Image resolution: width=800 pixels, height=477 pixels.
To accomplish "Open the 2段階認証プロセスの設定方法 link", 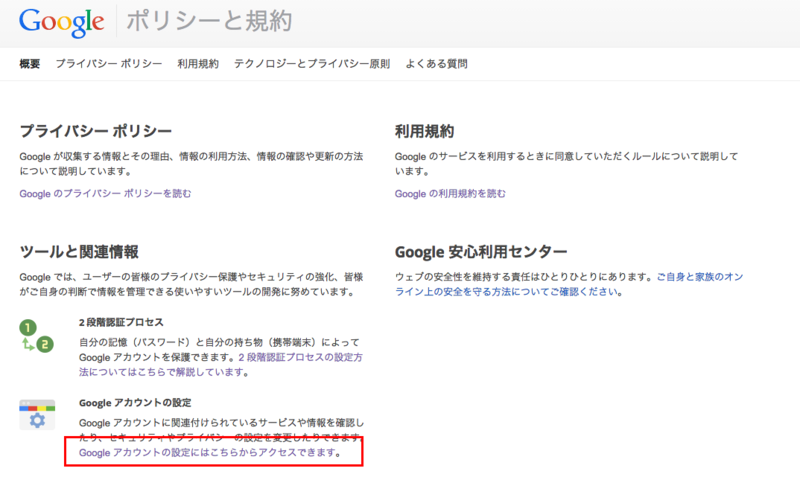I will (221, 364).
